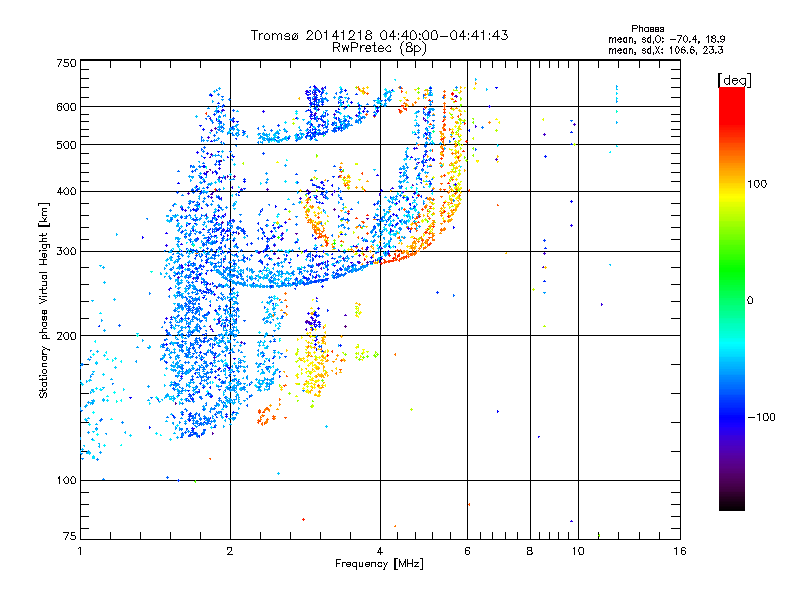Click the y-axis tick label '100'
Screen dimensions: 800x600
66,481
